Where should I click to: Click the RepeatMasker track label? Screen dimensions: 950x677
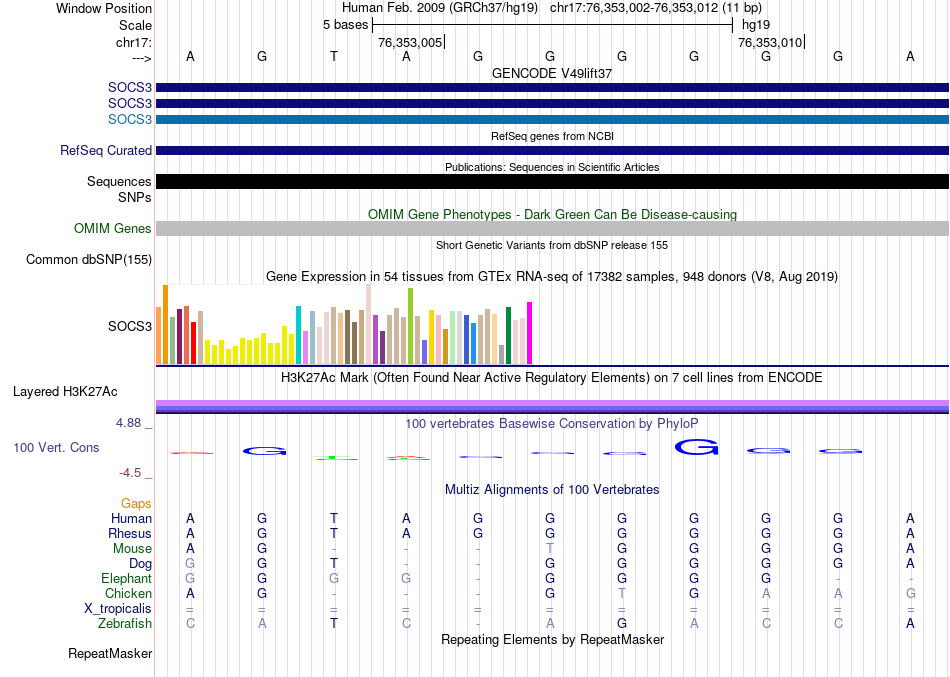[x=110, y=653]
